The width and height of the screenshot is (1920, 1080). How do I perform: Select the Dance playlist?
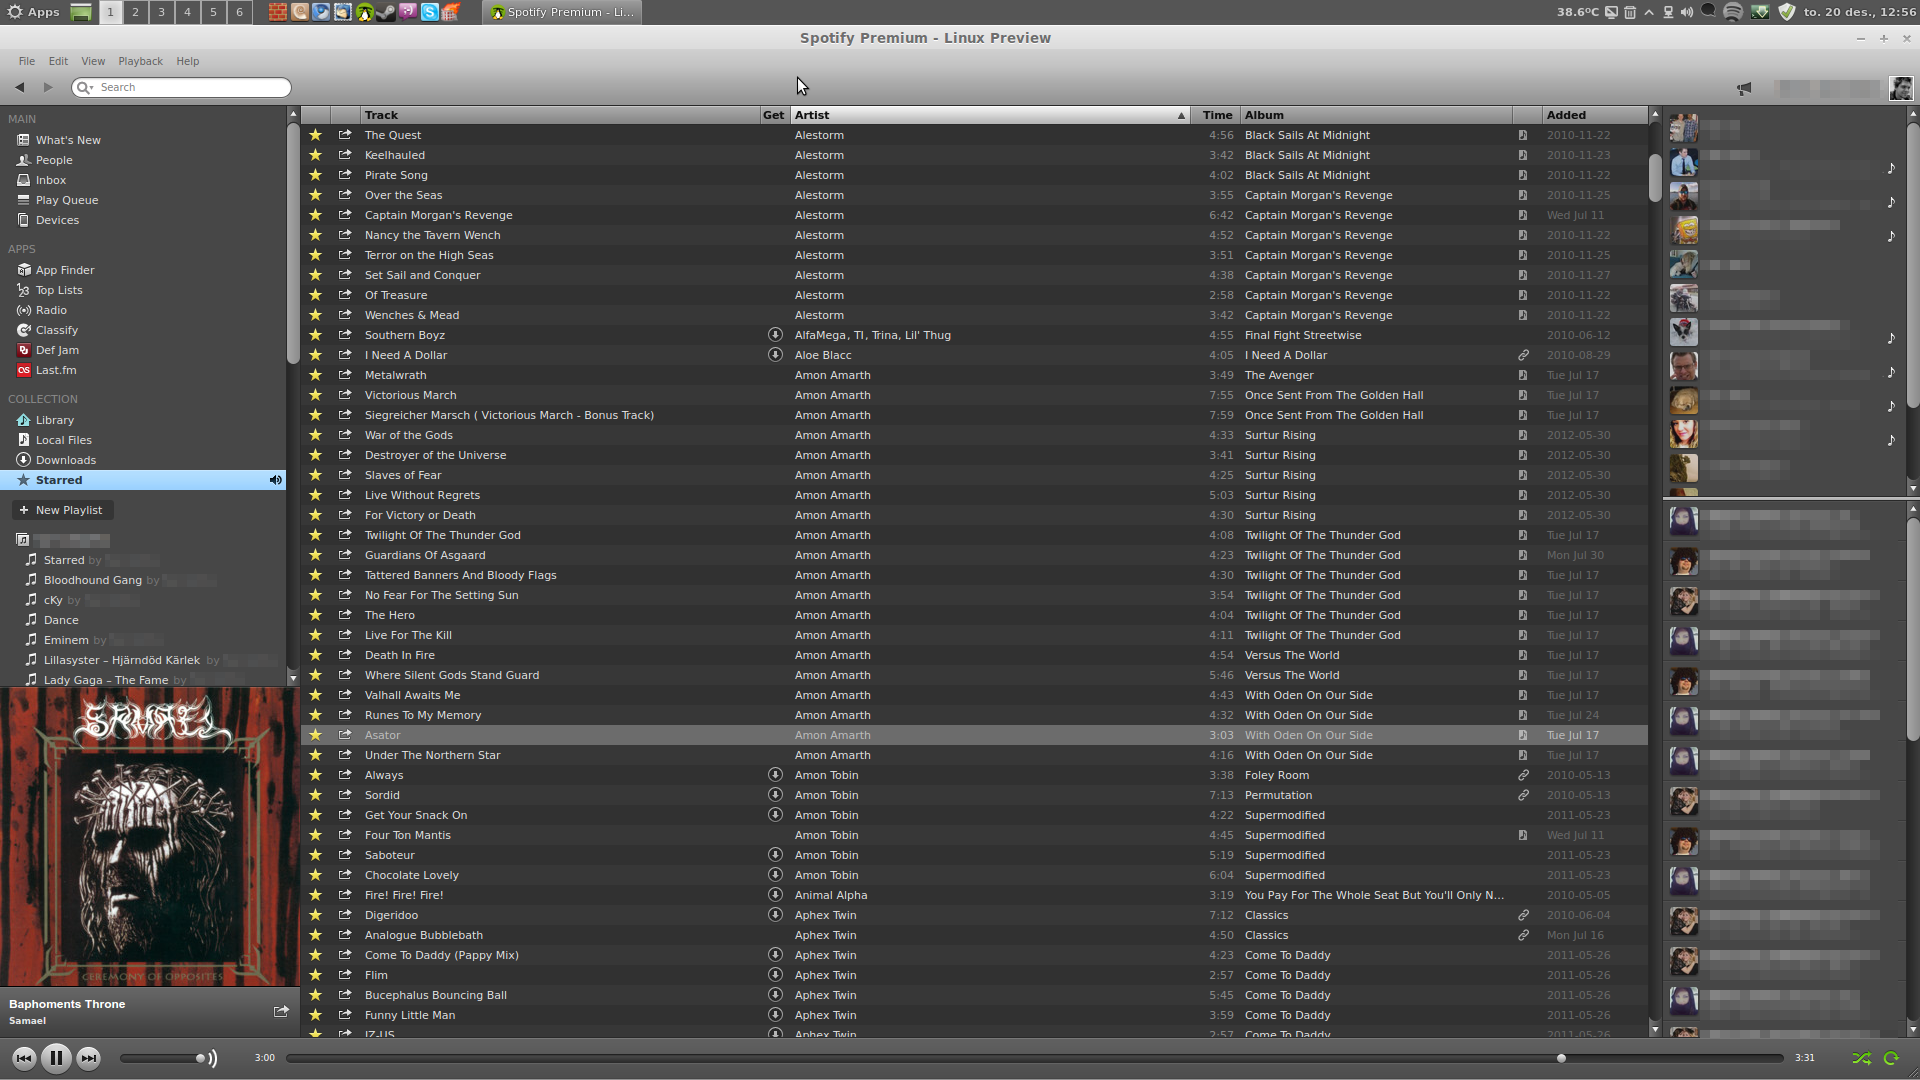pos(61,620)
